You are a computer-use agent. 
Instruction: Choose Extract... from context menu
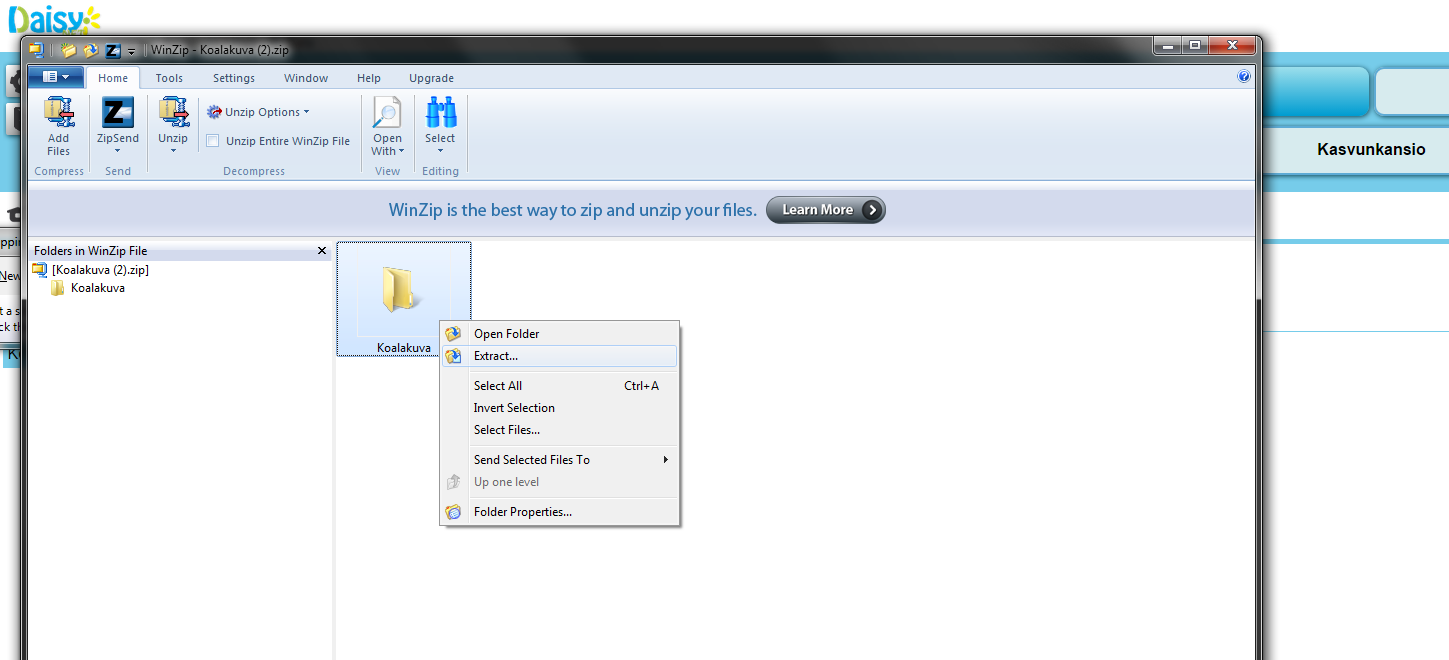pos(560,356)
